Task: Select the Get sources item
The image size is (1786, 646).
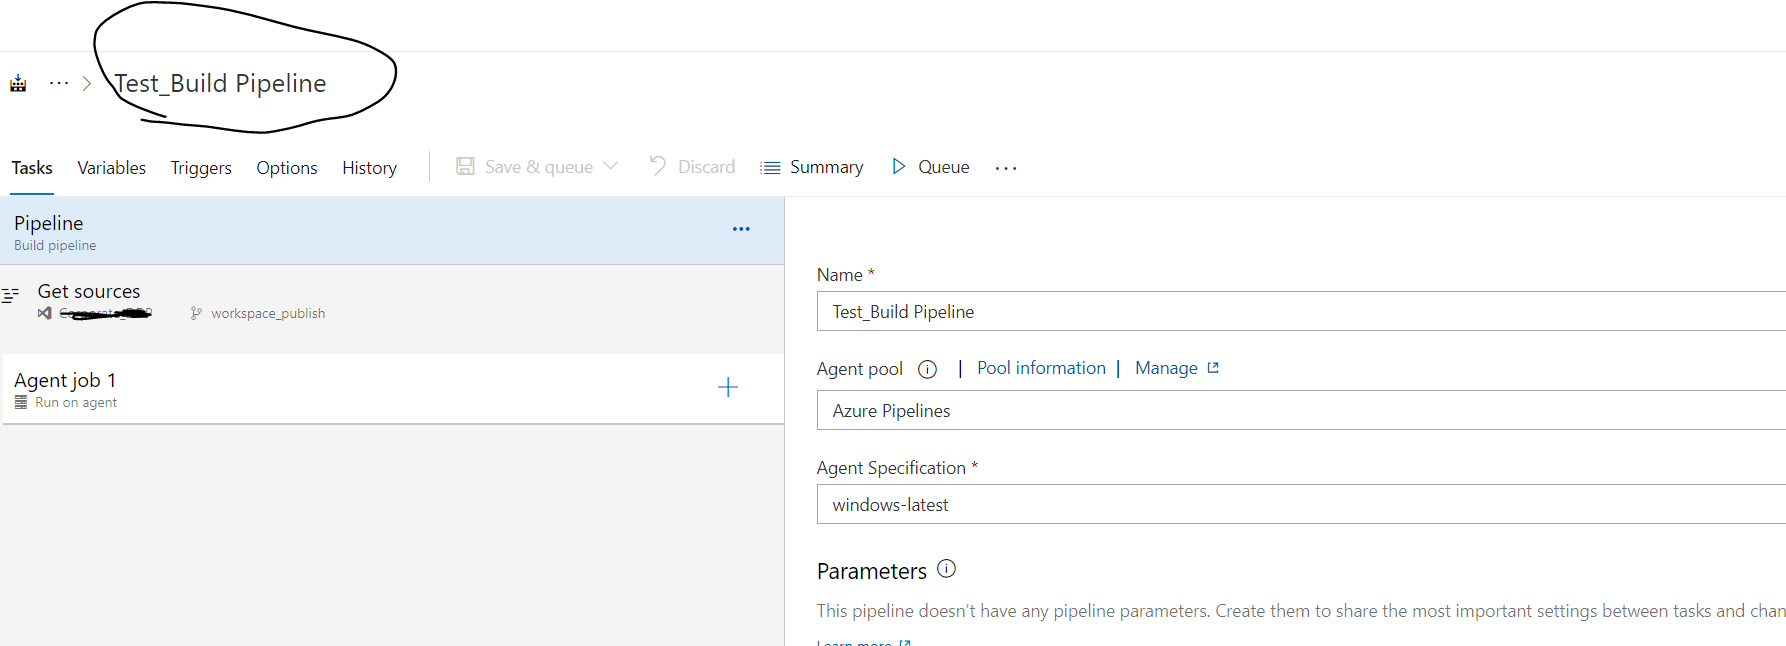Action: pyautogui.click(x=89, y=292)
